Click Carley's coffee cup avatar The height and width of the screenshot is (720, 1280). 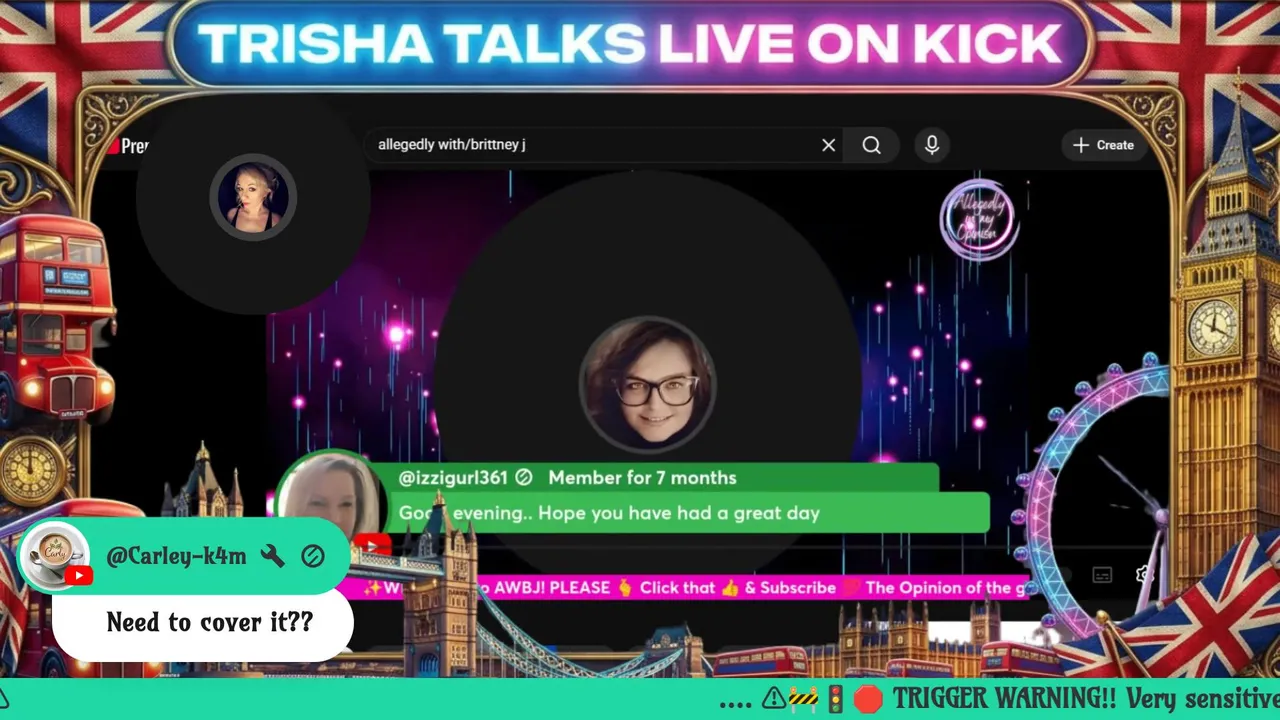[56, 554]
